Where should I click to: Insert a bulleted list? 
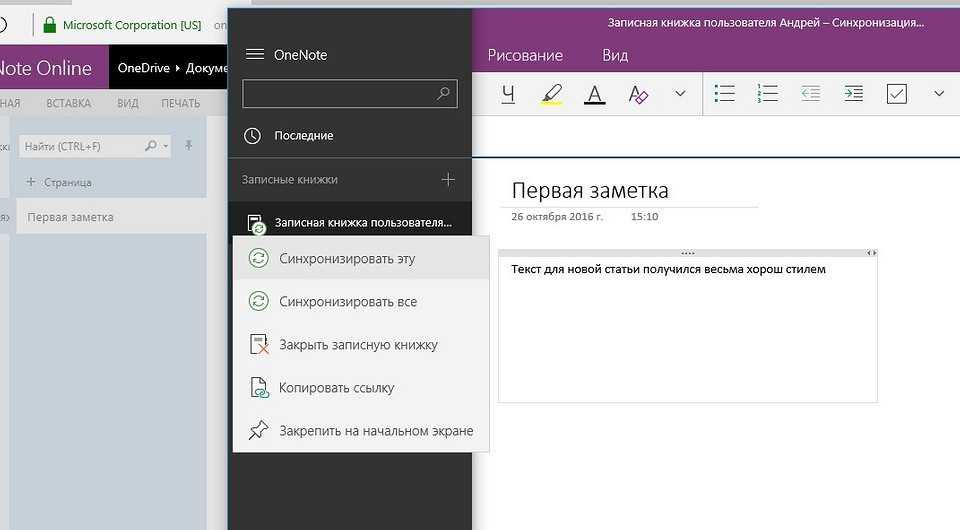click(724, 94)
